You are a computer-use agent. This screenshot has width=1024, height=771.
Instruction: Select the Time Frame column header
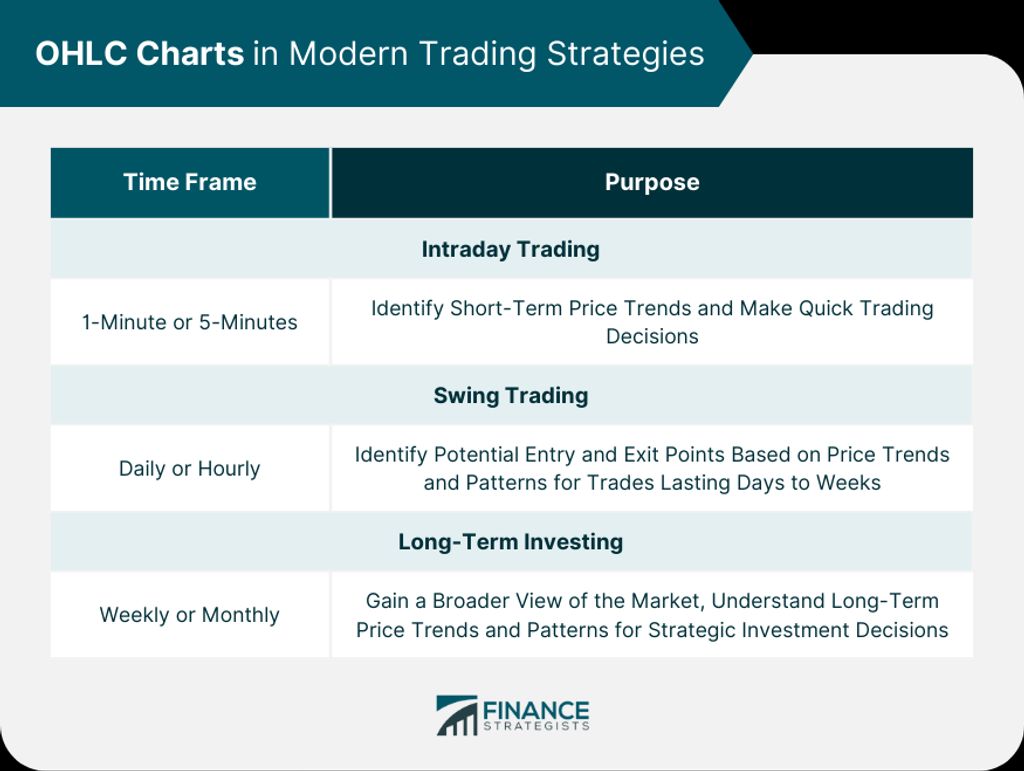pyautogui.click(x=190, y=182)
